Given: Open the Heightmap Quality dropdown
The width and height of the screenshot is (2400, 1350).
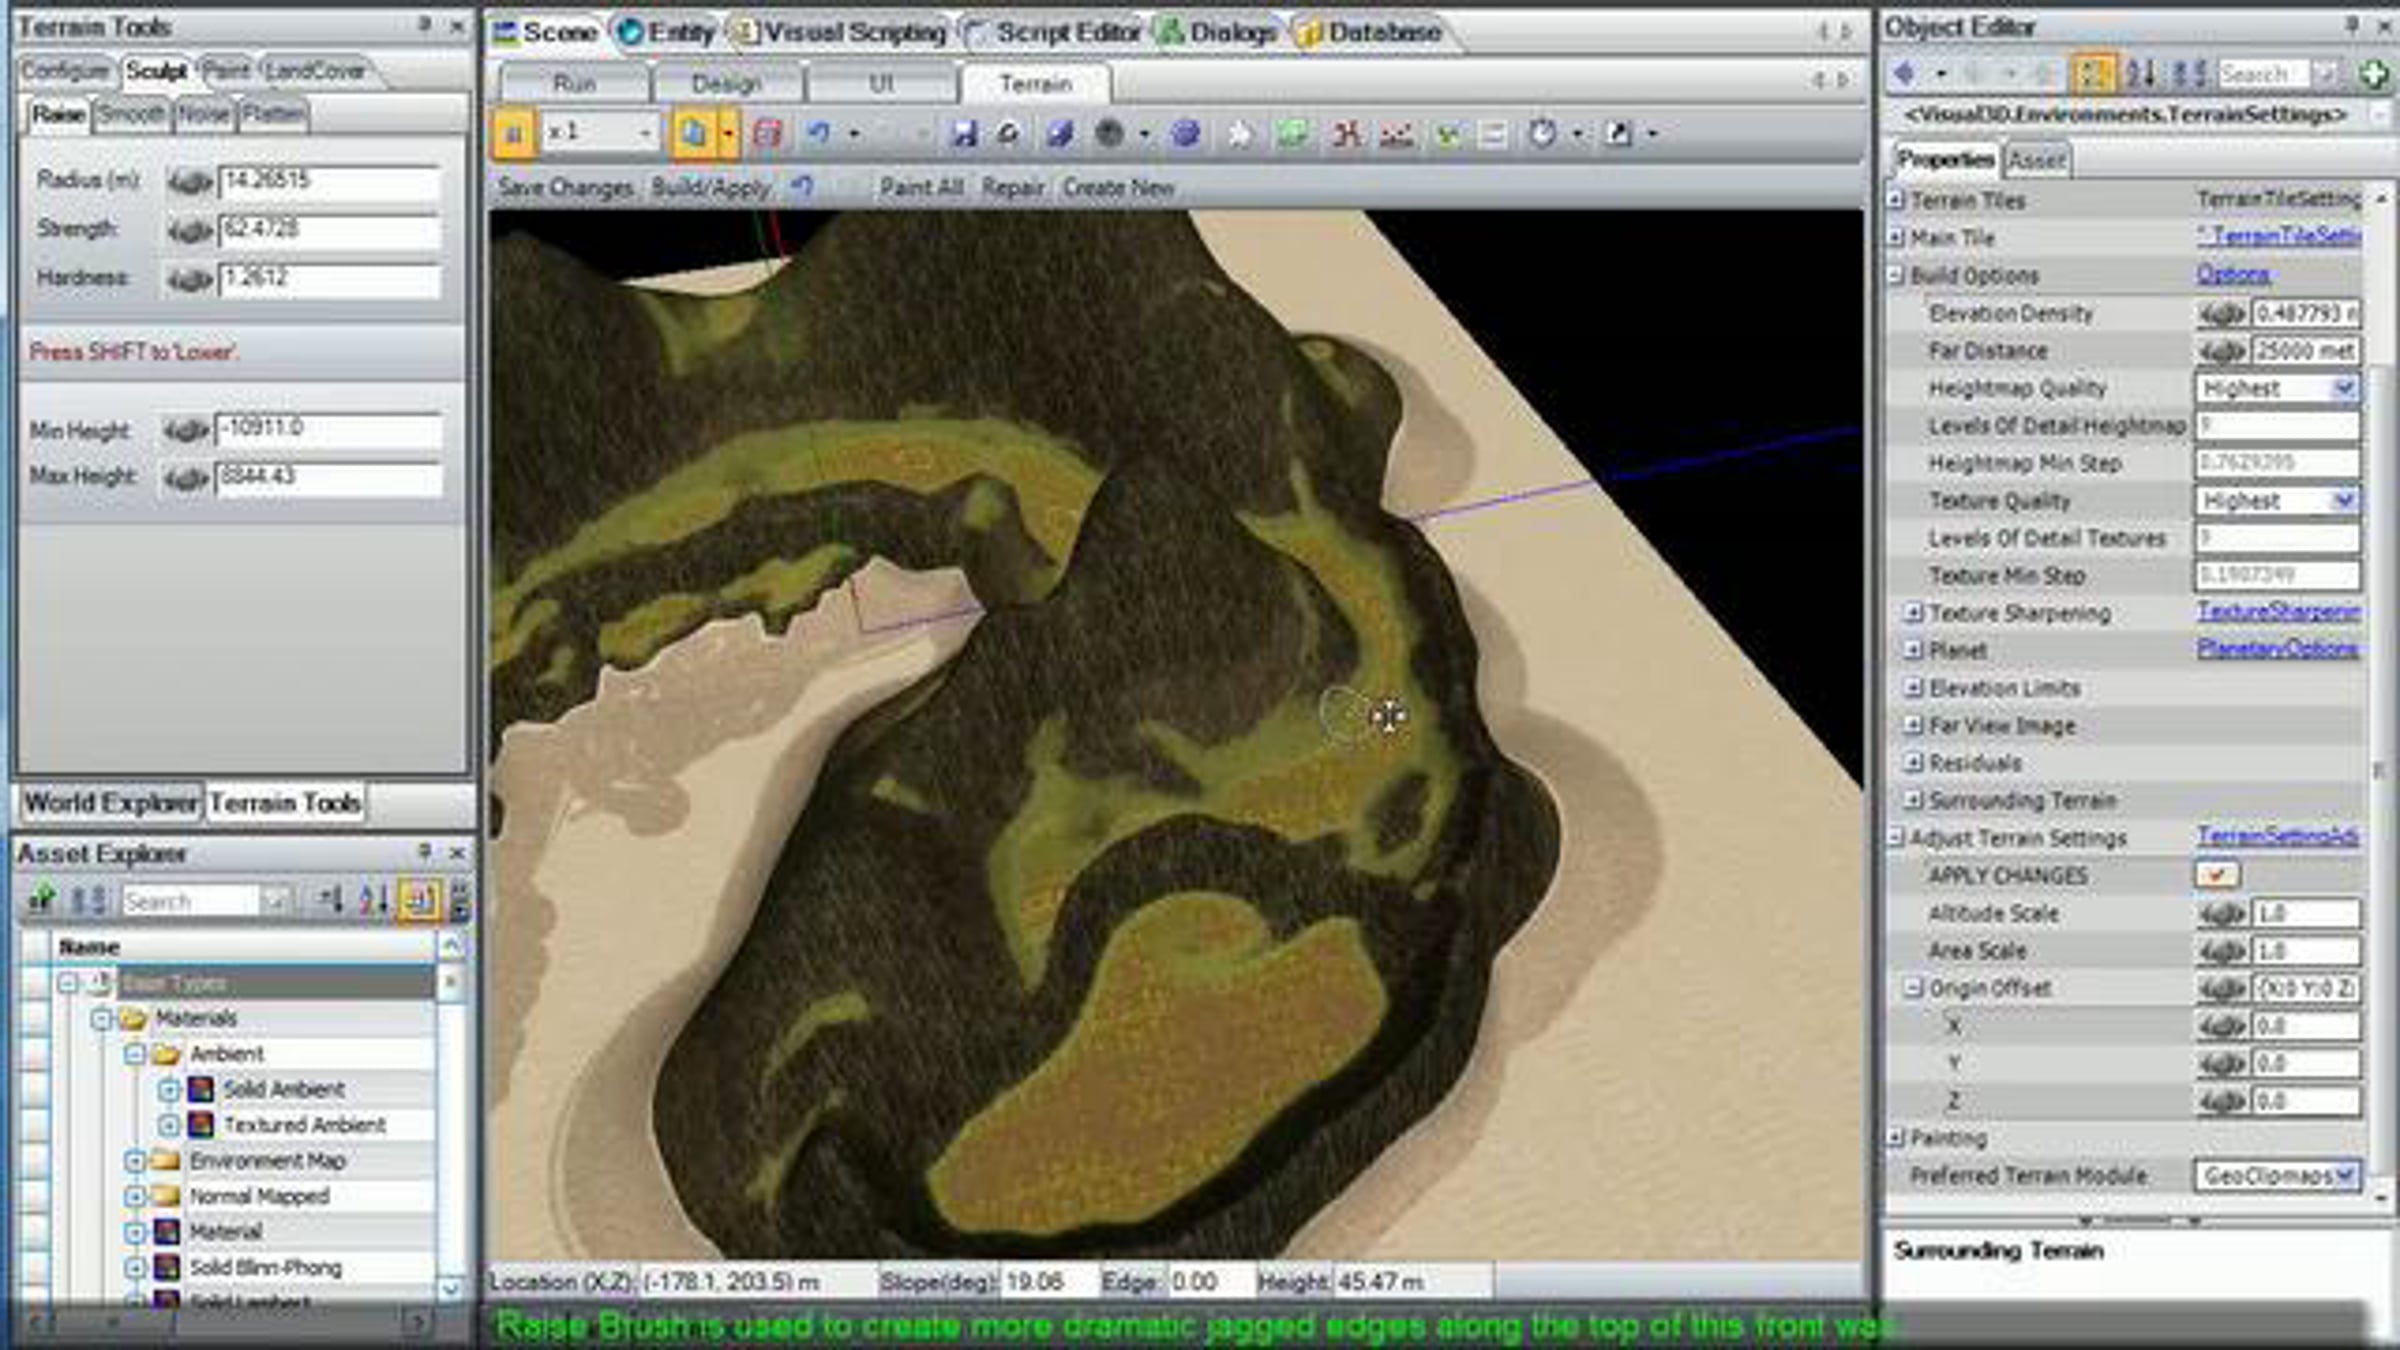Looking at the screenshot, I should 2344,388.
